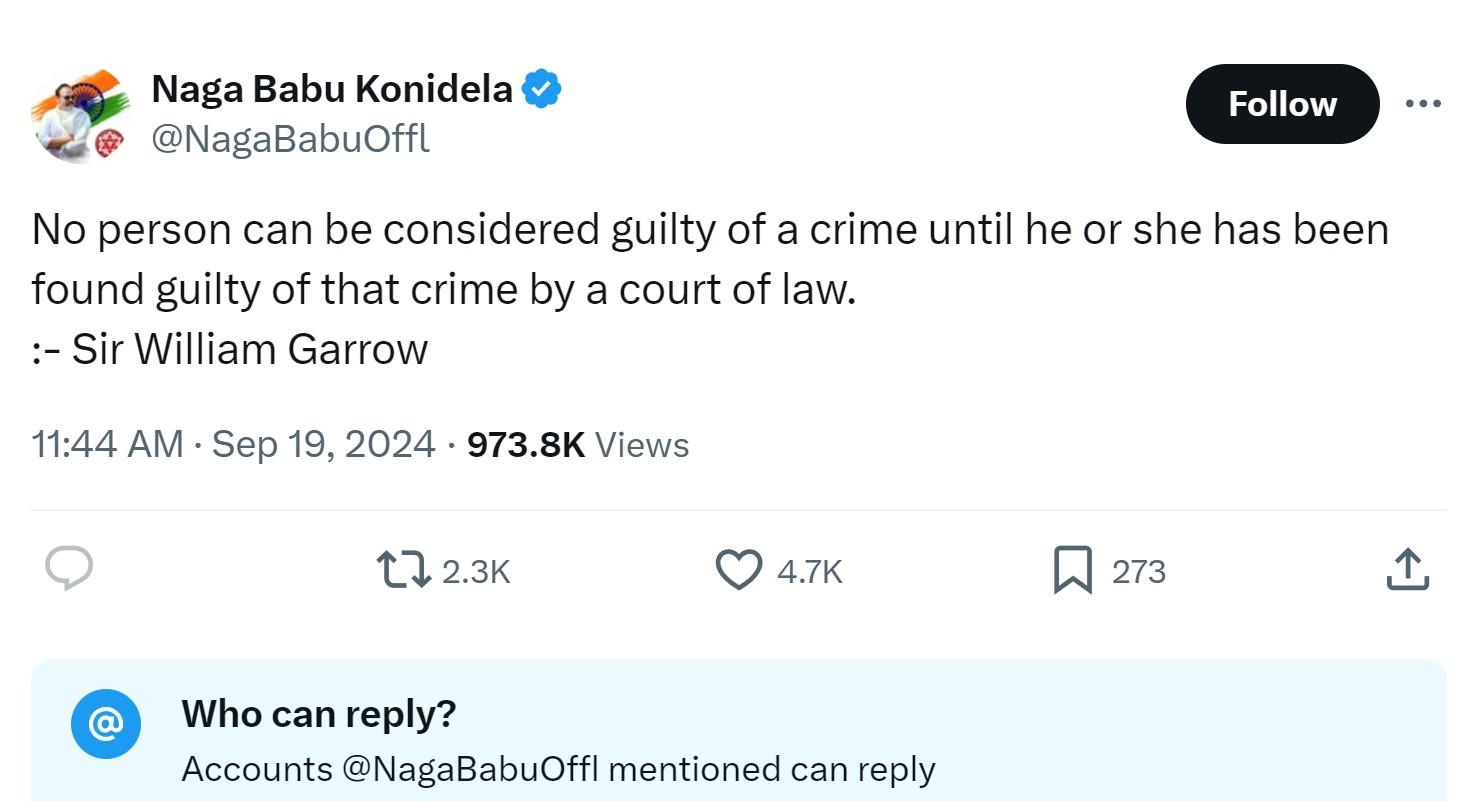
Task: Click the 2.3K repost count
Action: click(476, 572)
